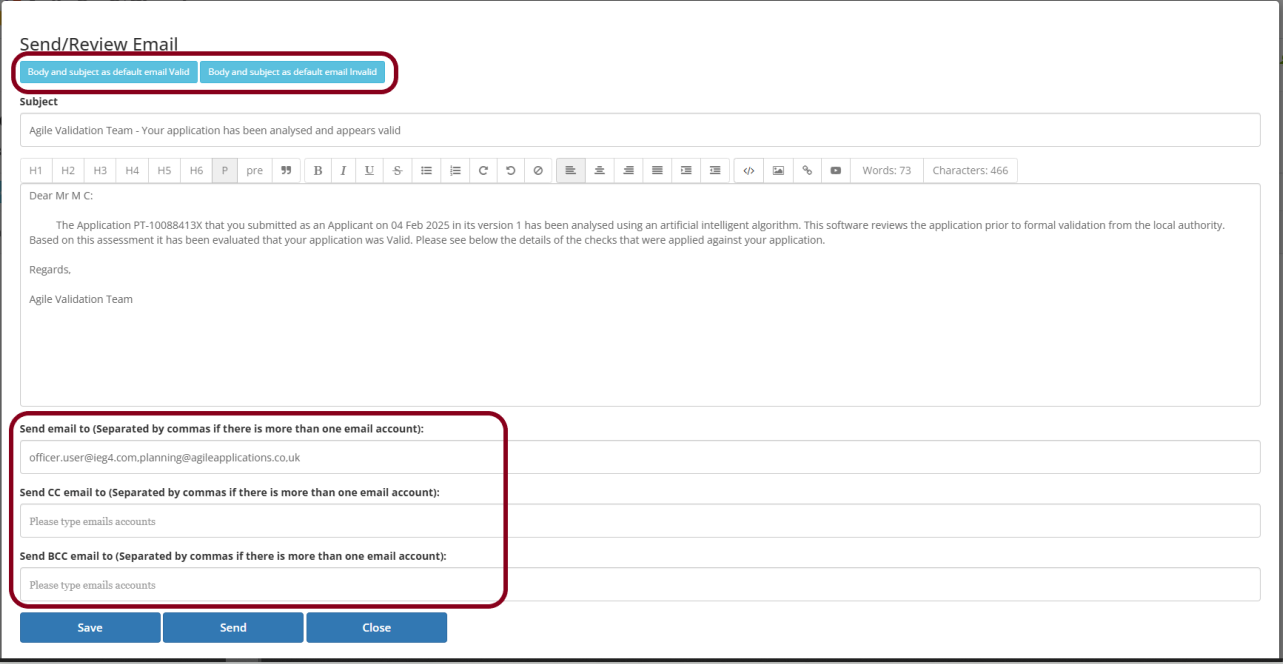
Task: Load the default email Valid template
Action: click(108, 72)
